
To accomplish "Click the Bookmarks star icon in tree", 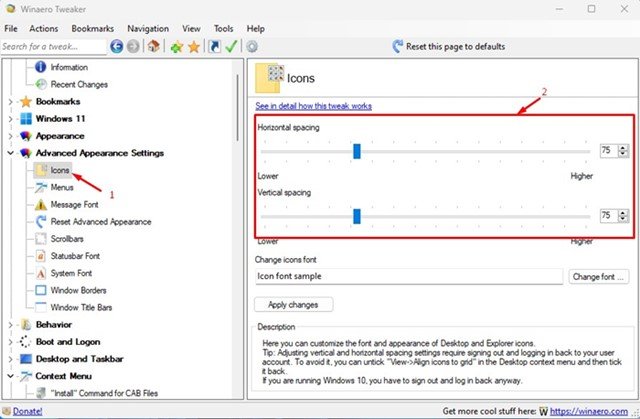I will [26, 102].
